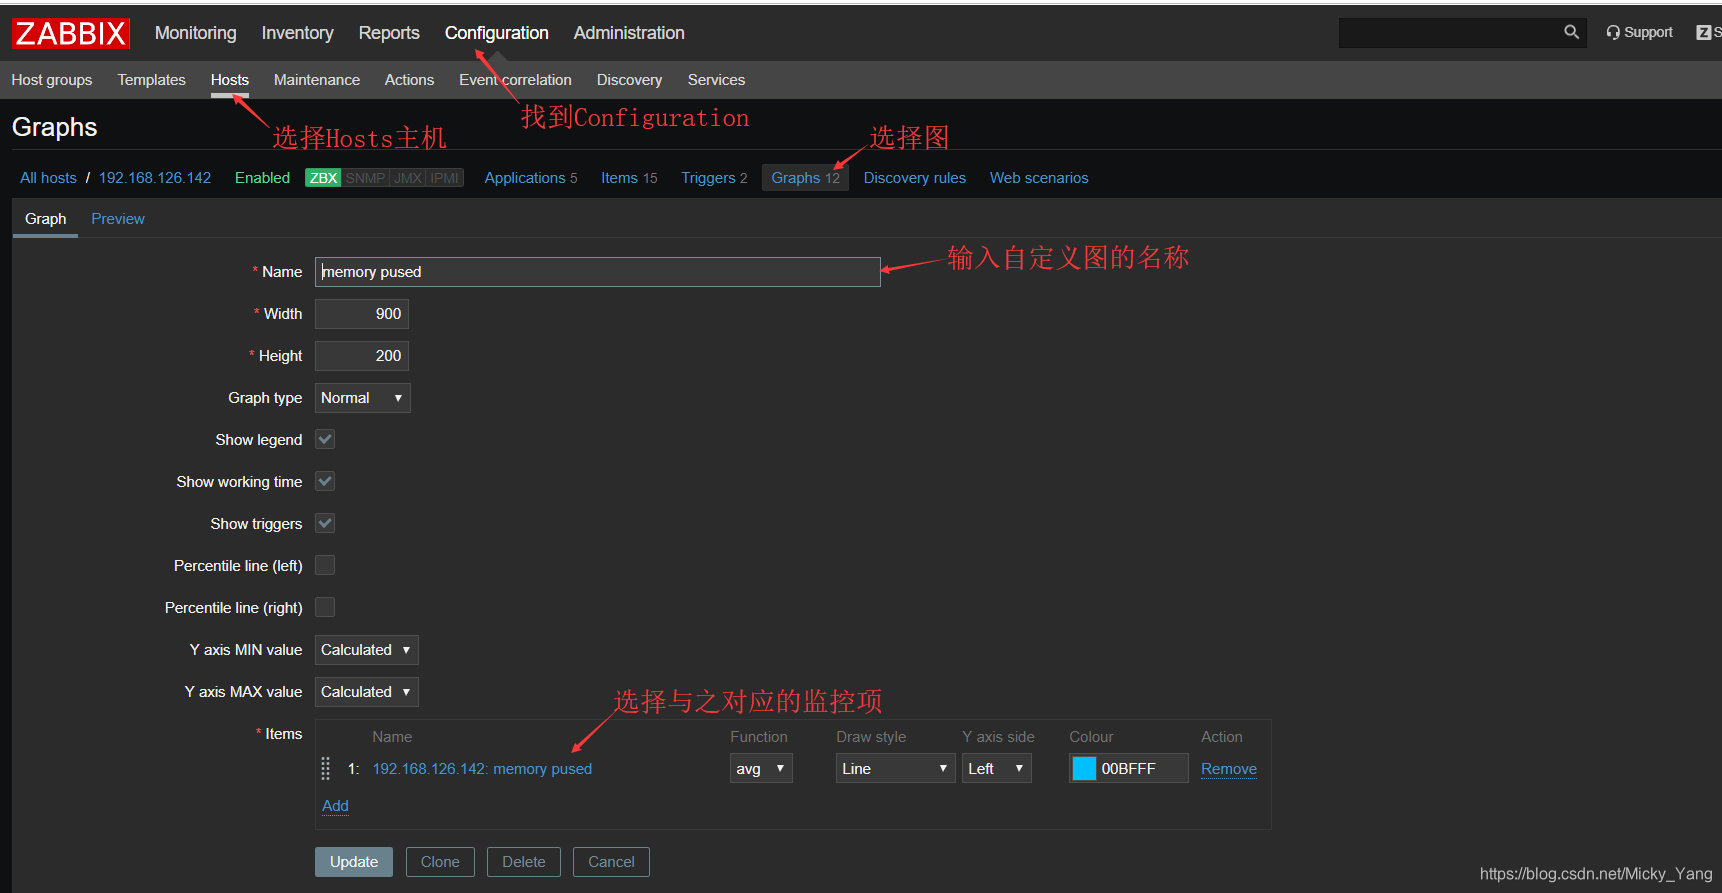Switch to the Preview tab
1722x893 pixels.
(118, 219)
